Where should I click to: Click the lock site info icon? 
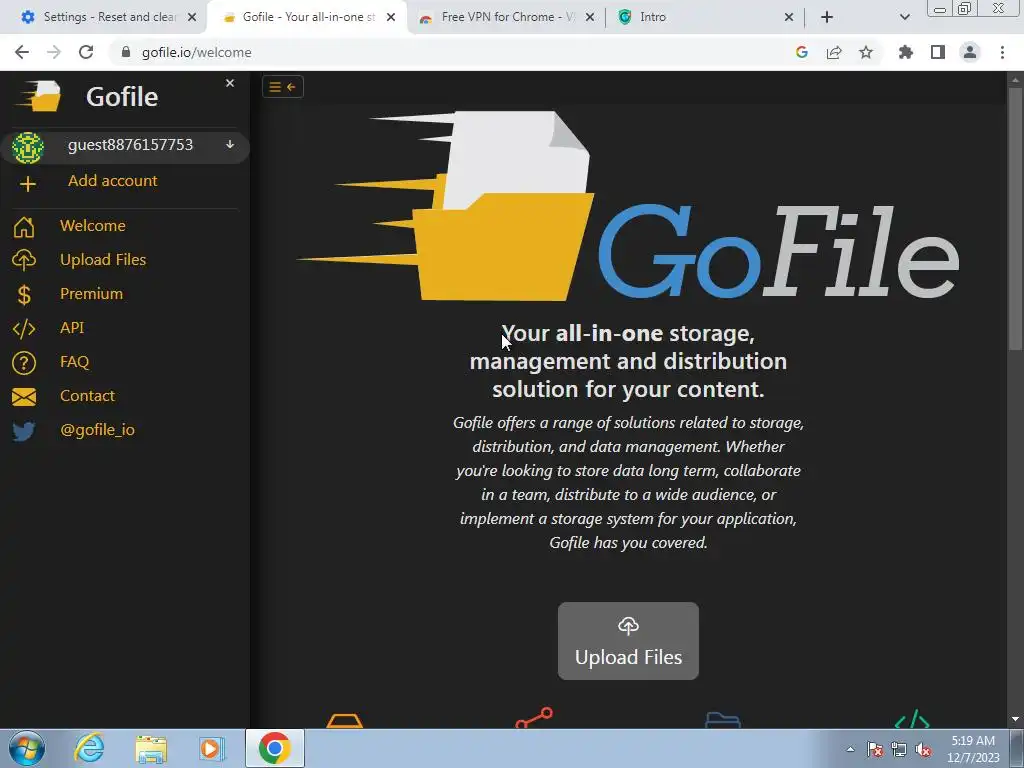126,52
